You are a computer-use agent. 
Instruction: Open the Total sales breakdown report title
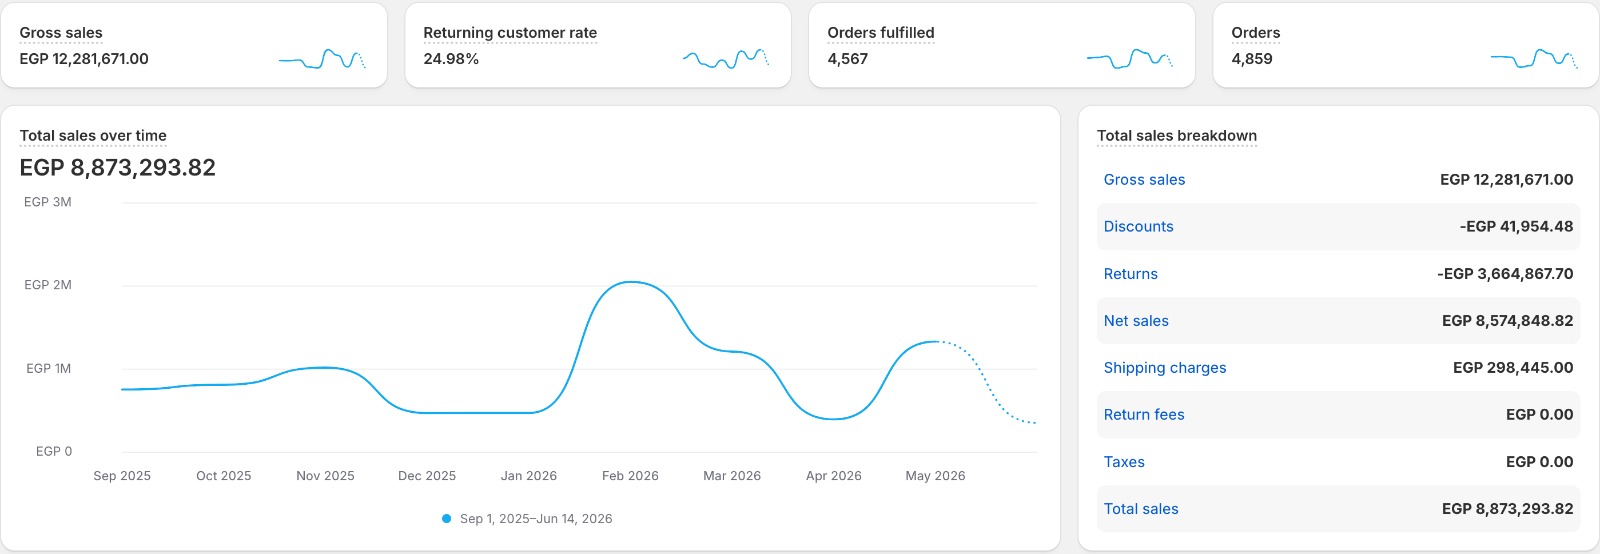(1177, 136)
